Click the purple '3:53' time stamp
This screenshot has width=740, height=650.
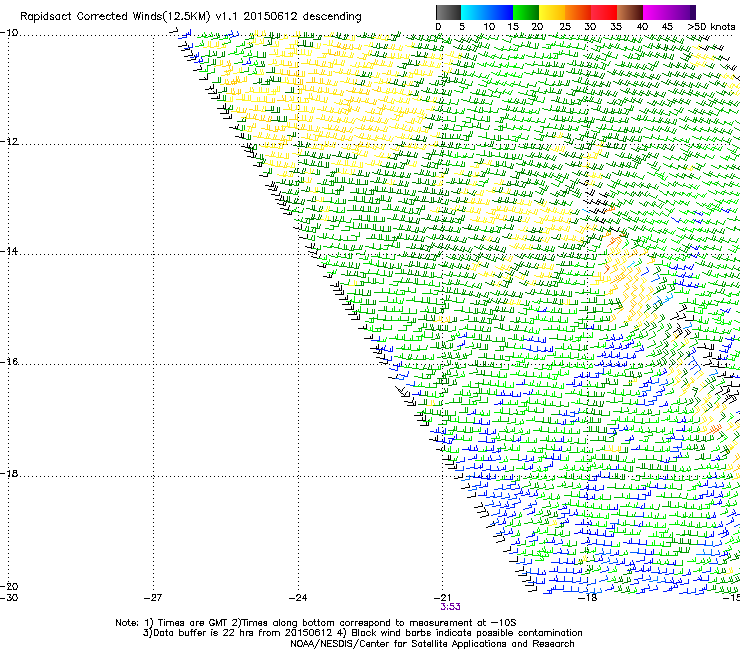click(x=450, y=607)
